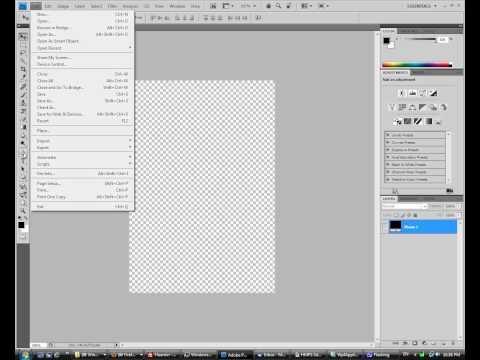Click the foreground color in the toolbox

coord(21,225)
